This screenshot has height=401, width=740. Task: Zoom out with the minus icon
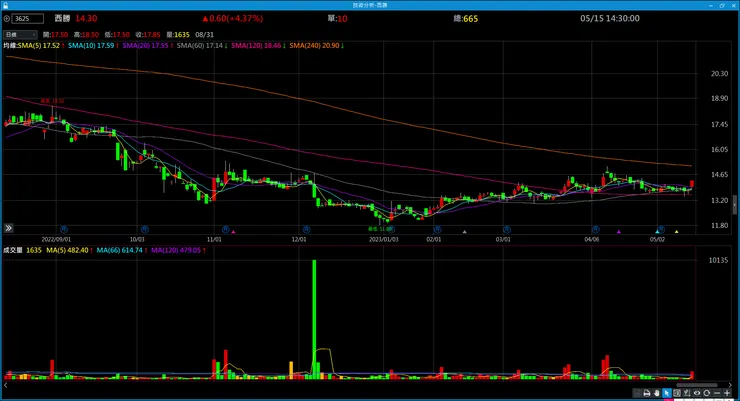point(717,393)
